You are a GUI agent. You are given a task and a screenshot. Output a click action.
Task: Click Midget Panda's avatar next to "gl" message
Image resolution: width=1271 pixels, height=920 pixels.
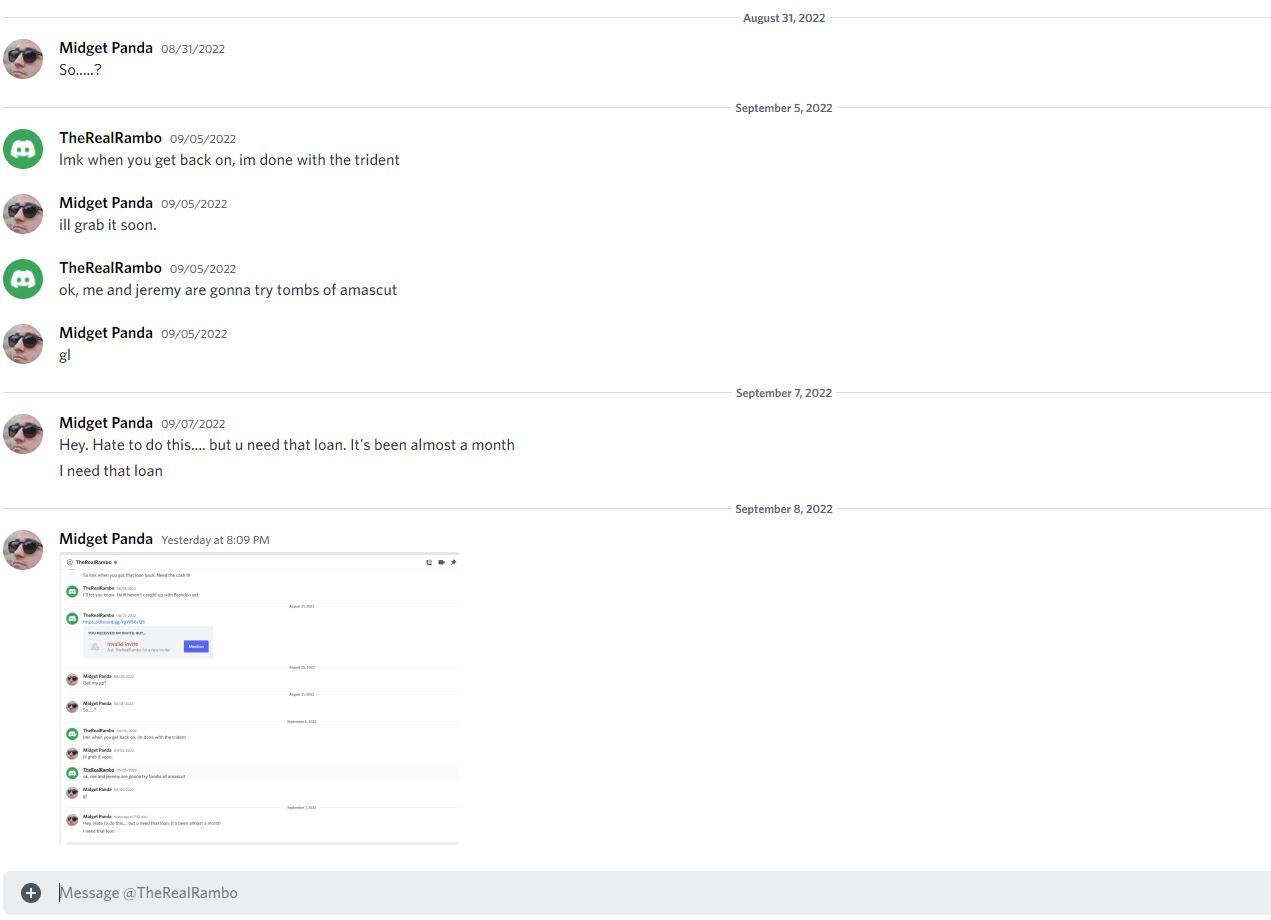(23, 344)
